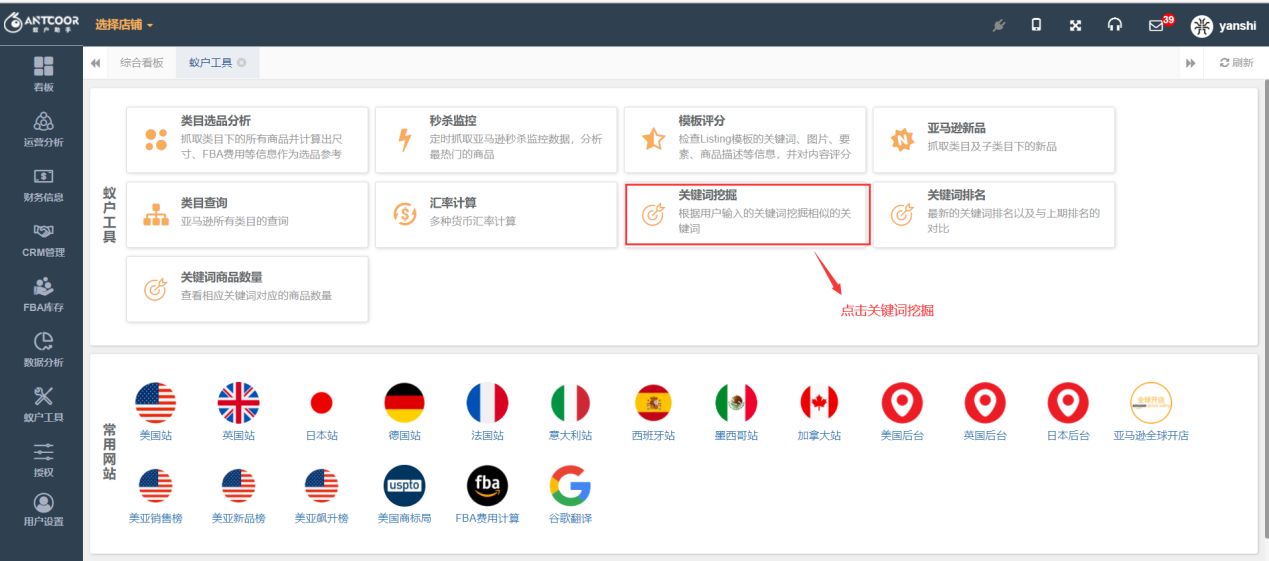Open the 看板 dashboard sidebar icon
This screenshot has height=561, width=1269.
tap(43, 73)
